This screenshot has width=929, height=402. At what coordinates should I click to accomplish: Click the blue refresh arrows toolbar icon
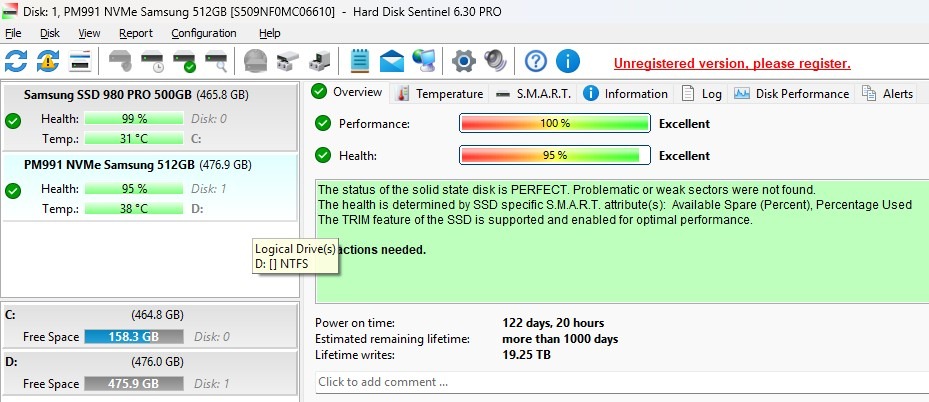(x=16, y=61)
